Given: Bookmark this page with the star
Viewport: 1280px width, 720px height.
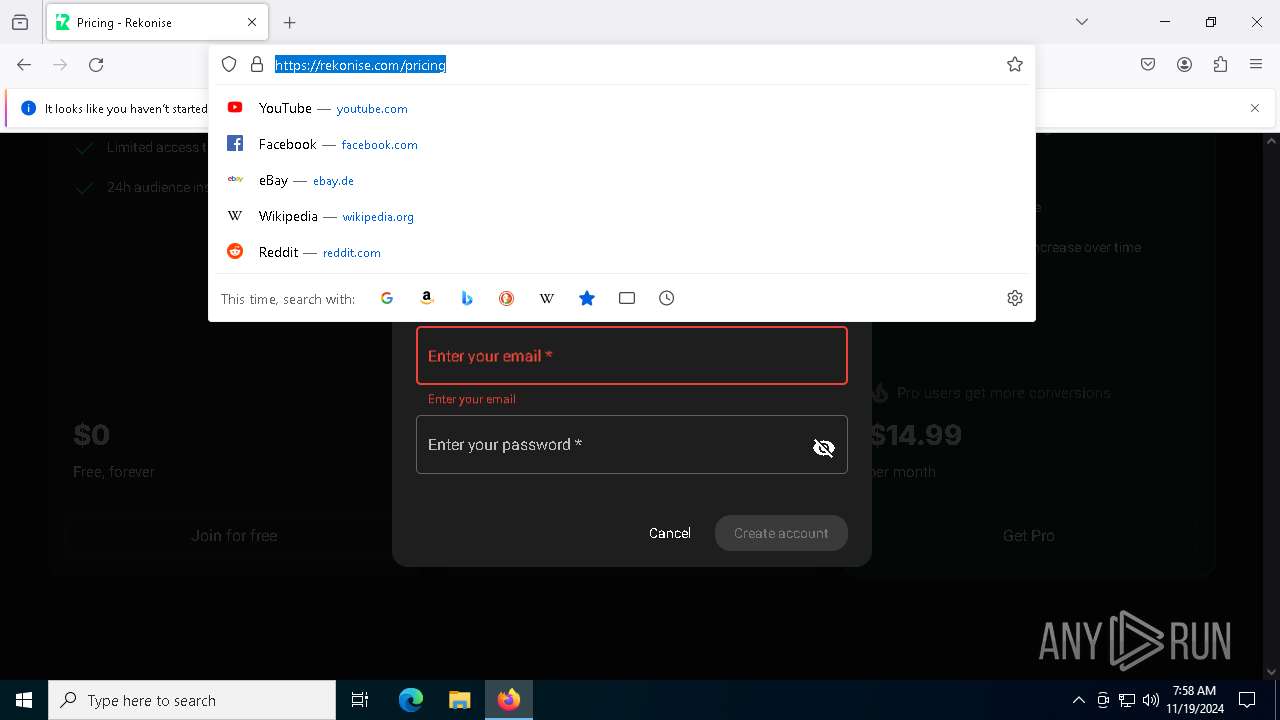Looking at the screenshot, I should pos(1015,64).
